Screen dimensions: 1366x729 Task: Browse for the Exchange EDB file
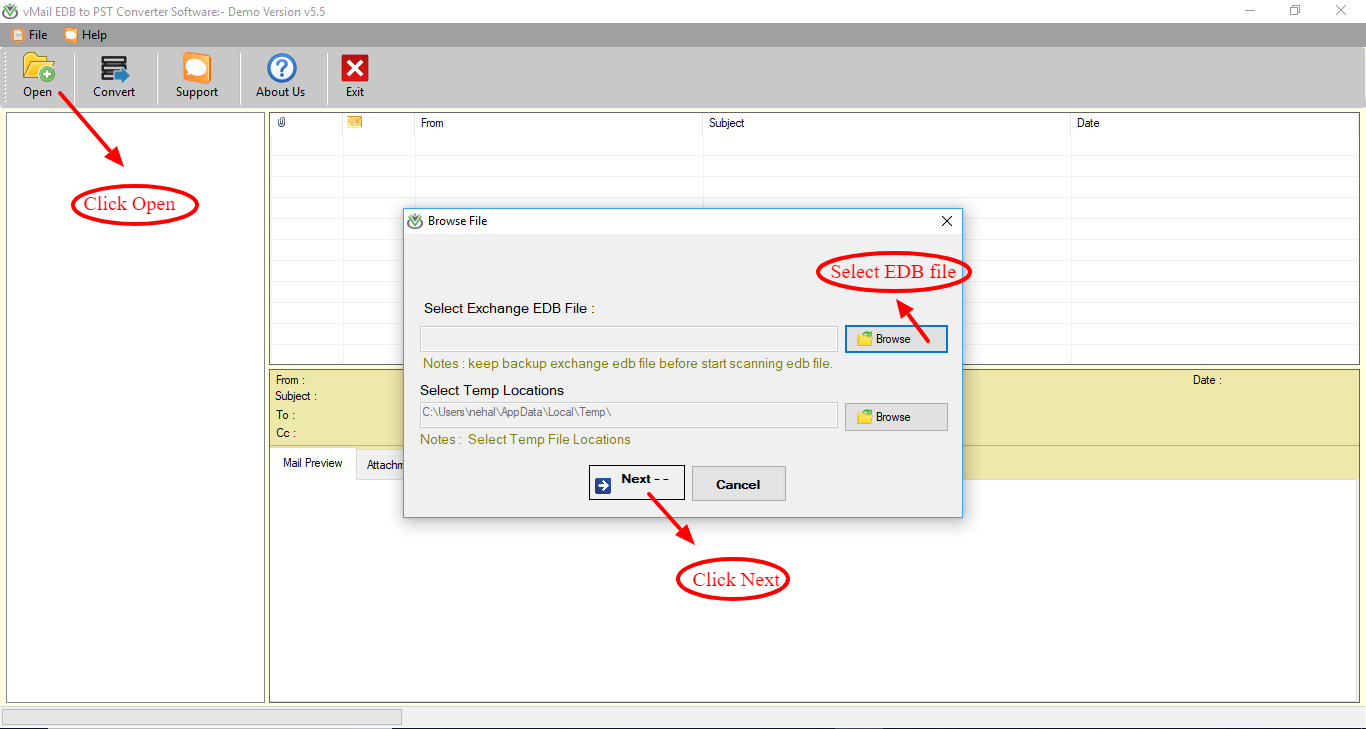pyautogui.click(x=896, y=339)
